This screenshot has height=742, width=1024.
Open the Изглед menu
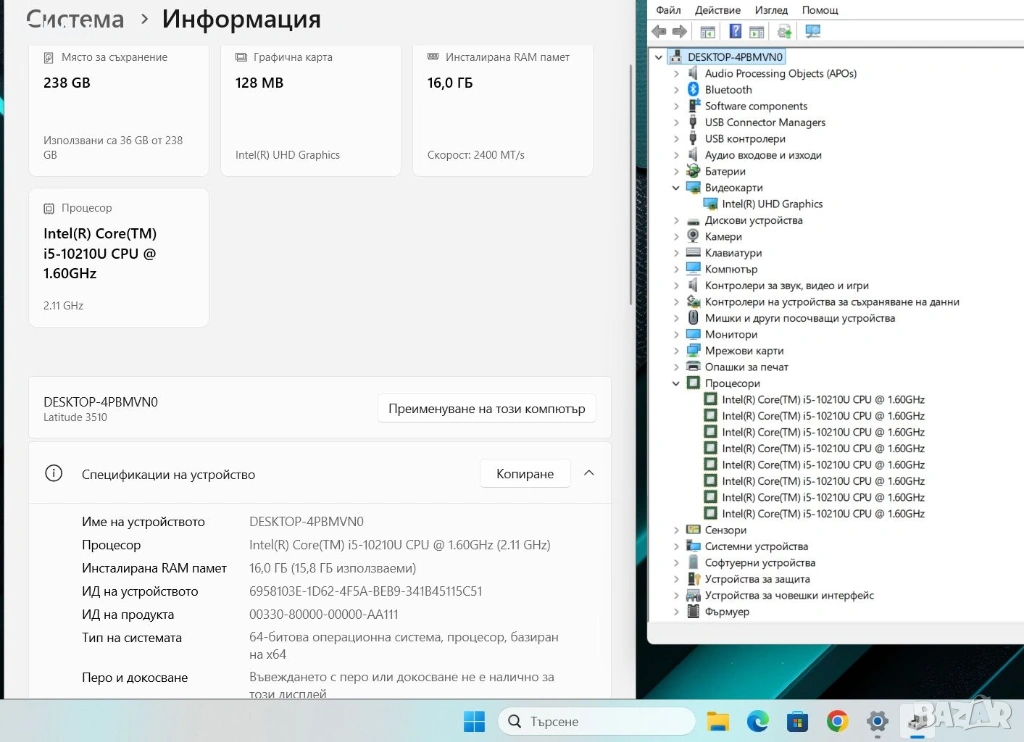771,10
